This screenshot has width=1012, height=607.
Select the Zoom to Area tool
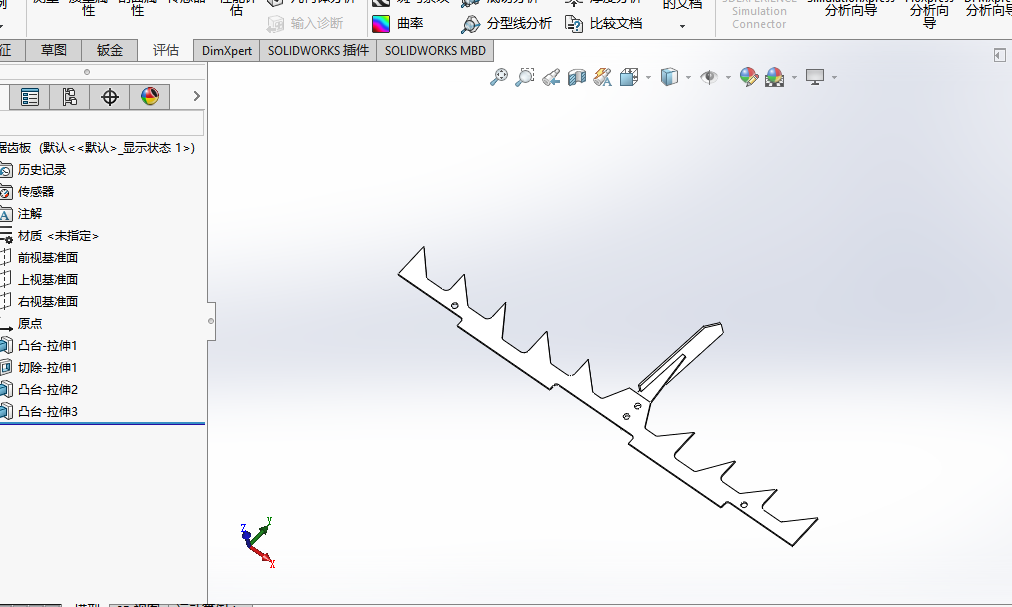524,77
